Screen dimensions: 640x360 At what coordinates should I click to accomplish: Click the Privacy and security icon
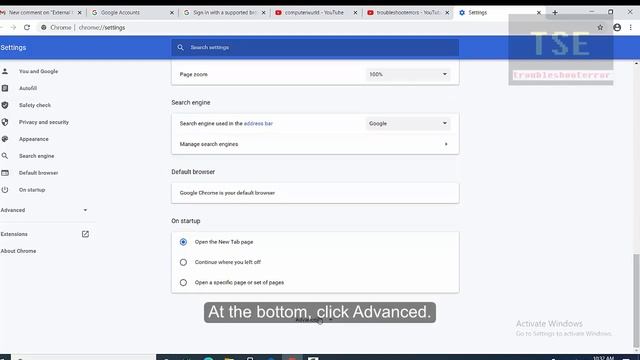coord(5,122)
